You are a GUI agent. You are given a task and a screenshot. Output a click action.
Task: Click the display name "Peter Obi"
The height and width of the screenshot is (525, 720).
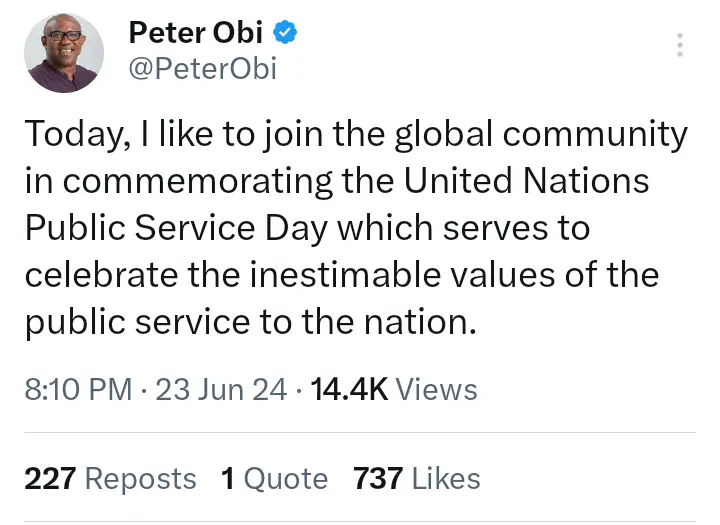pos(196,33)
